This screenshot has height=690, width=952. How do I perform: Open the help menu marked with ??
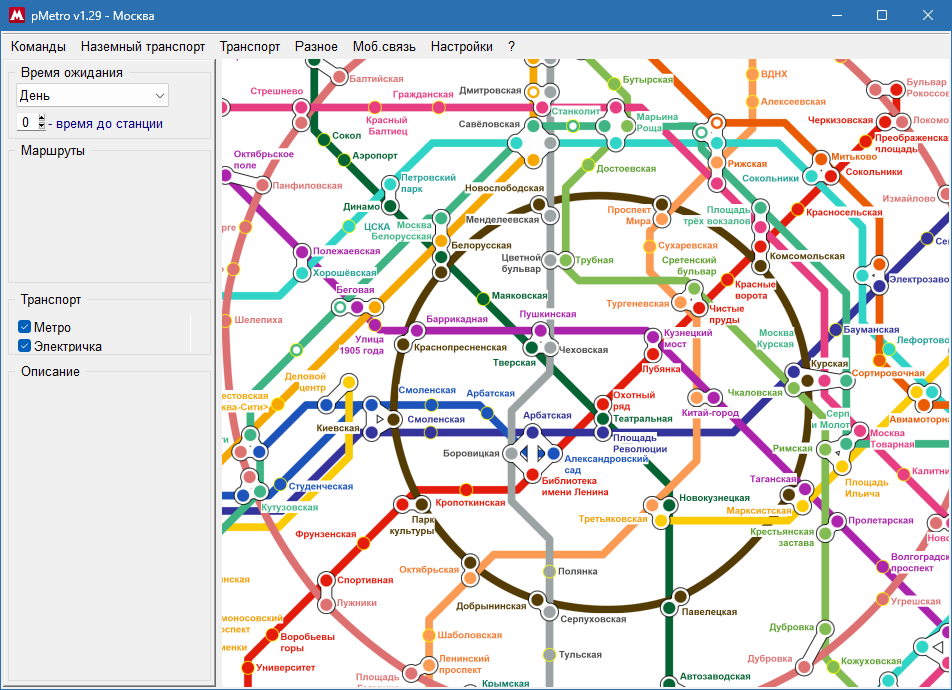511,46
